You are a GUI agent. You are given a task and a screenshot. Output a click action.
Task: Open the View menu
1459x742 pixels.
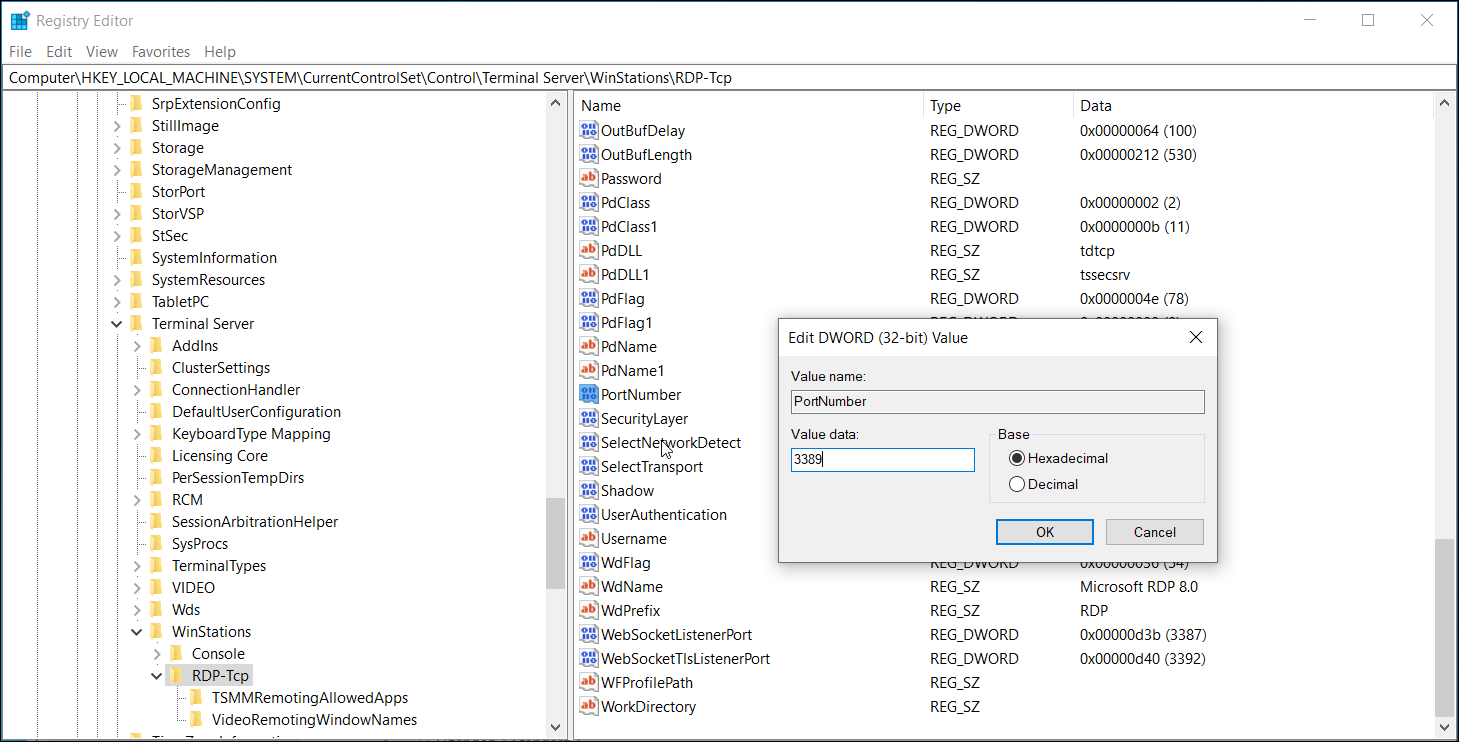pyautogui.click(x=102, y=52)
